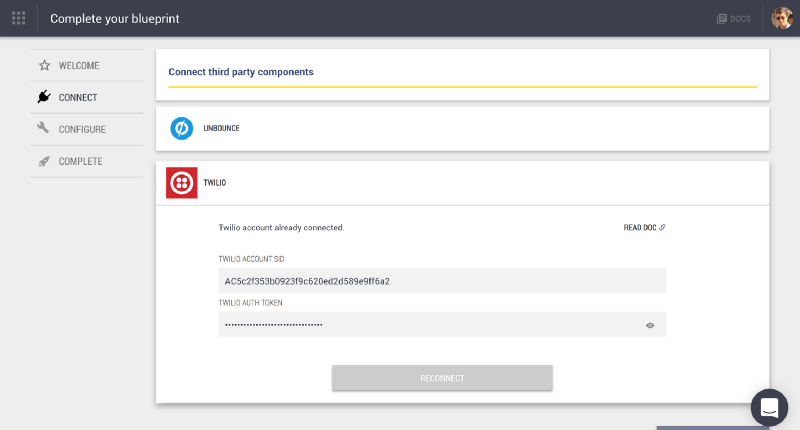Focus the Twilio Account SID field
Image resolution: width=800 pixels, height=430 pixels.
(x=442, y=281)
